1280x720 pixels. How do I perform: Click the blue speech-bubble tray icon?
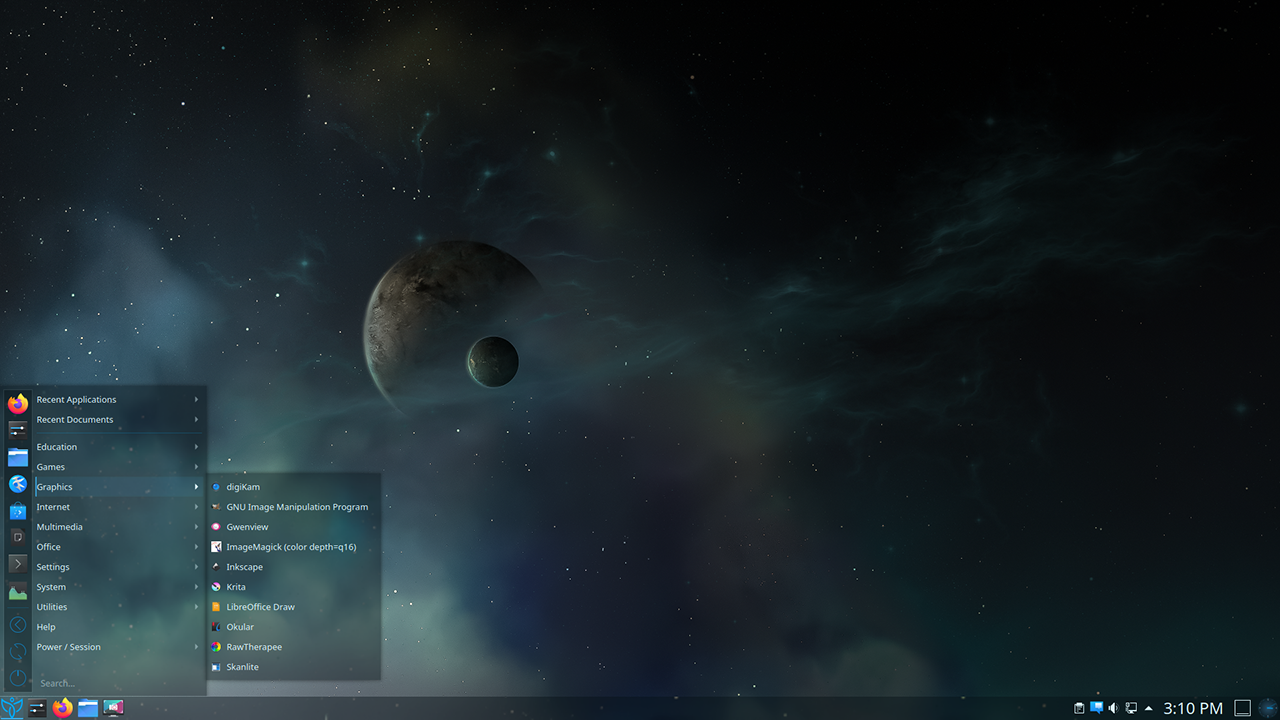click(1096, 708)
